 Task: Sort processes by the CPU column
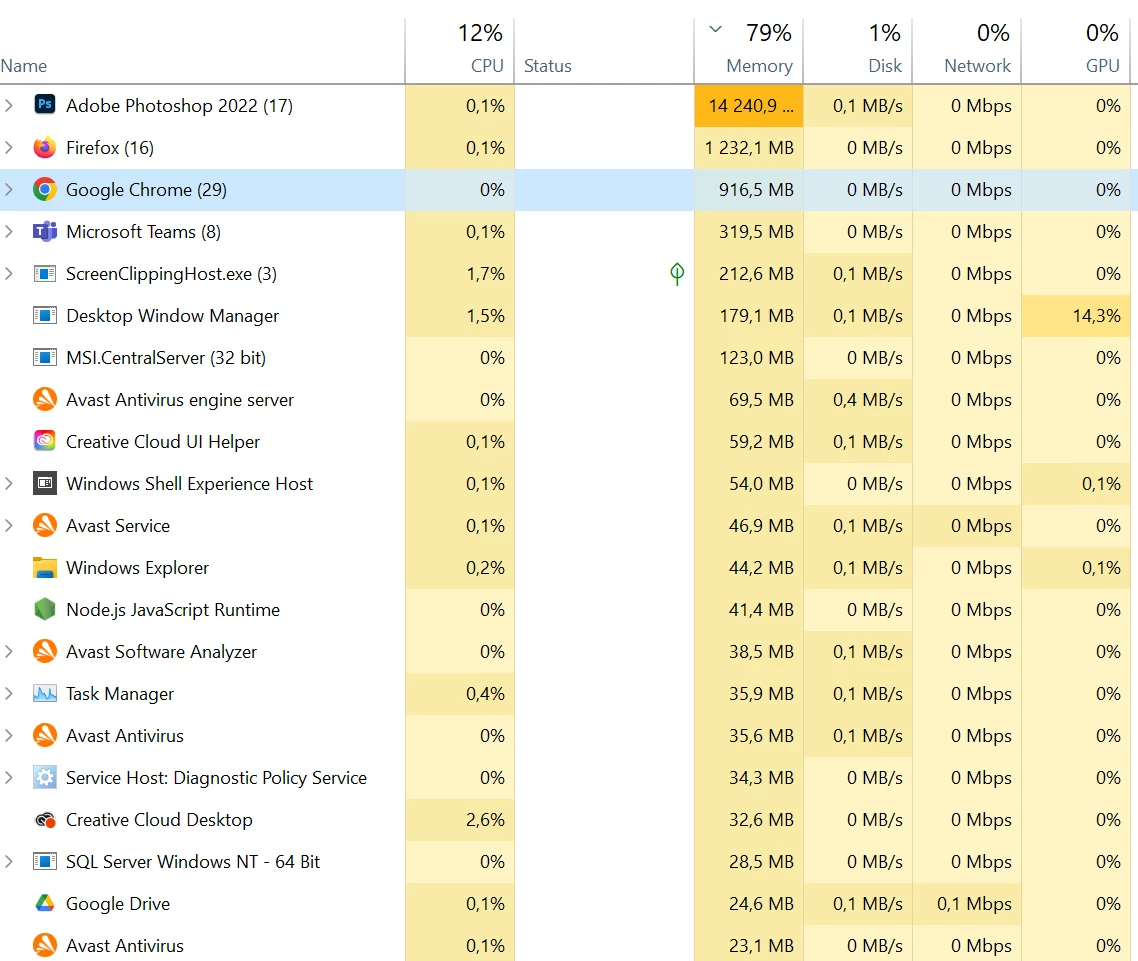point(459,51)
